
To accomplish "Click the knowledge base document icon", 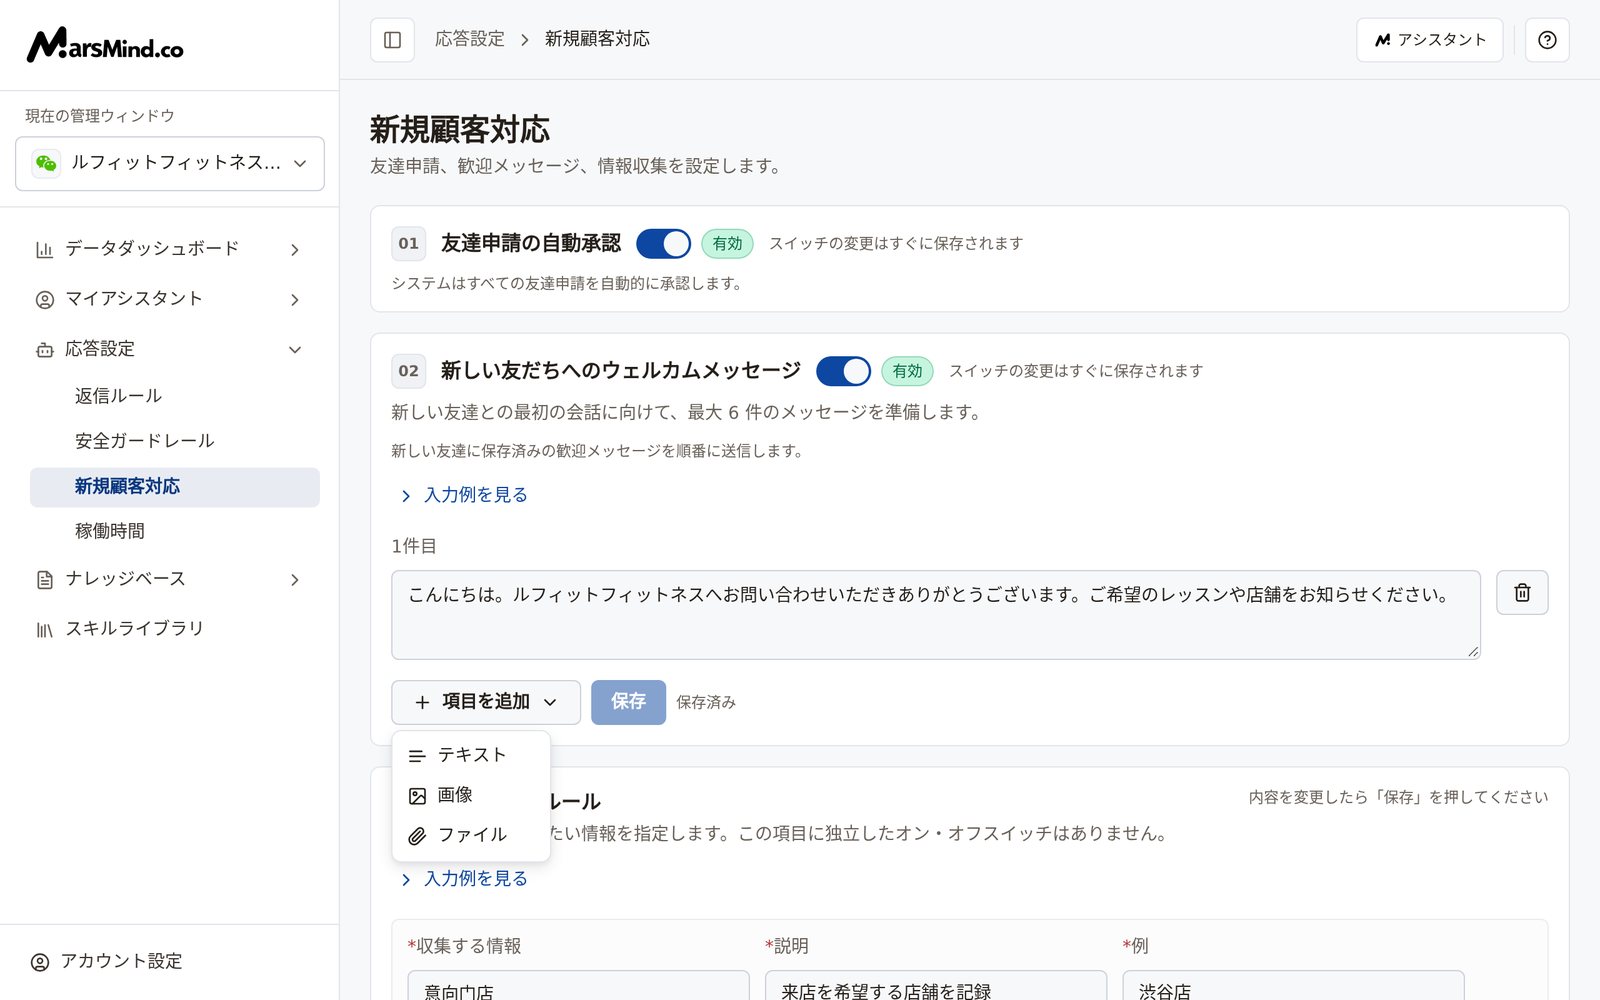I will [x=45, y=579].
